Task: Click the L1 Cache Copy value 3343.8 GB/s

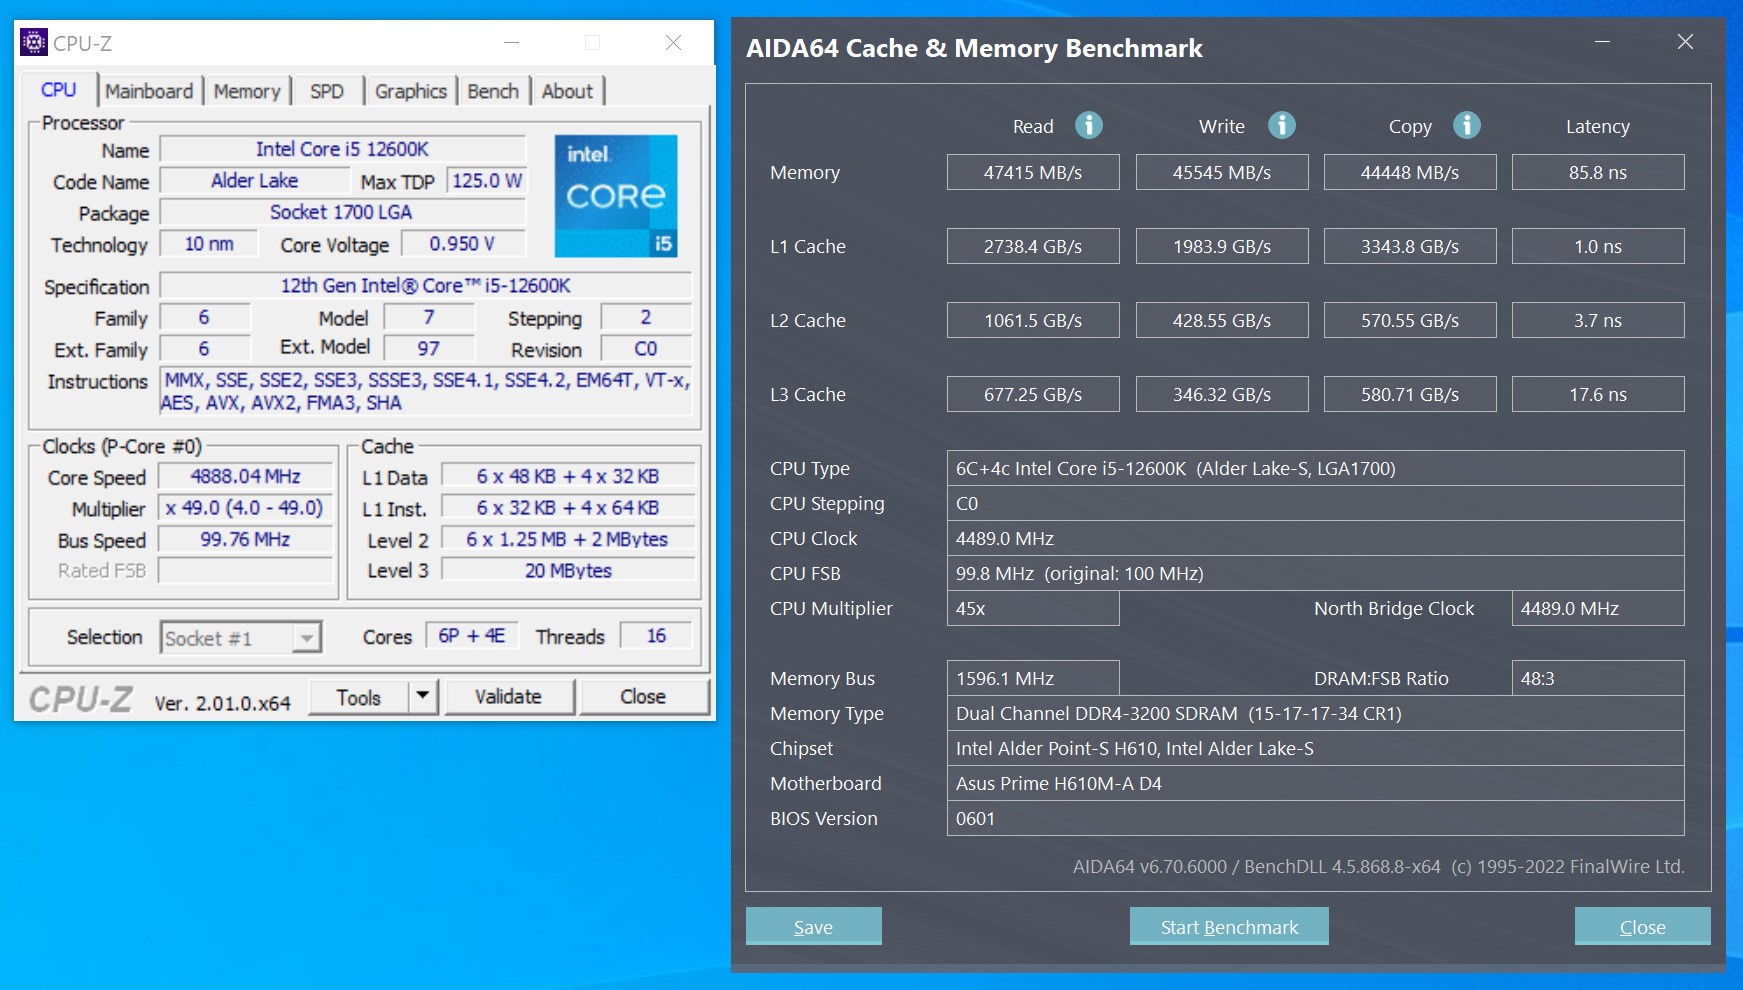Action: click(1410, 246)
